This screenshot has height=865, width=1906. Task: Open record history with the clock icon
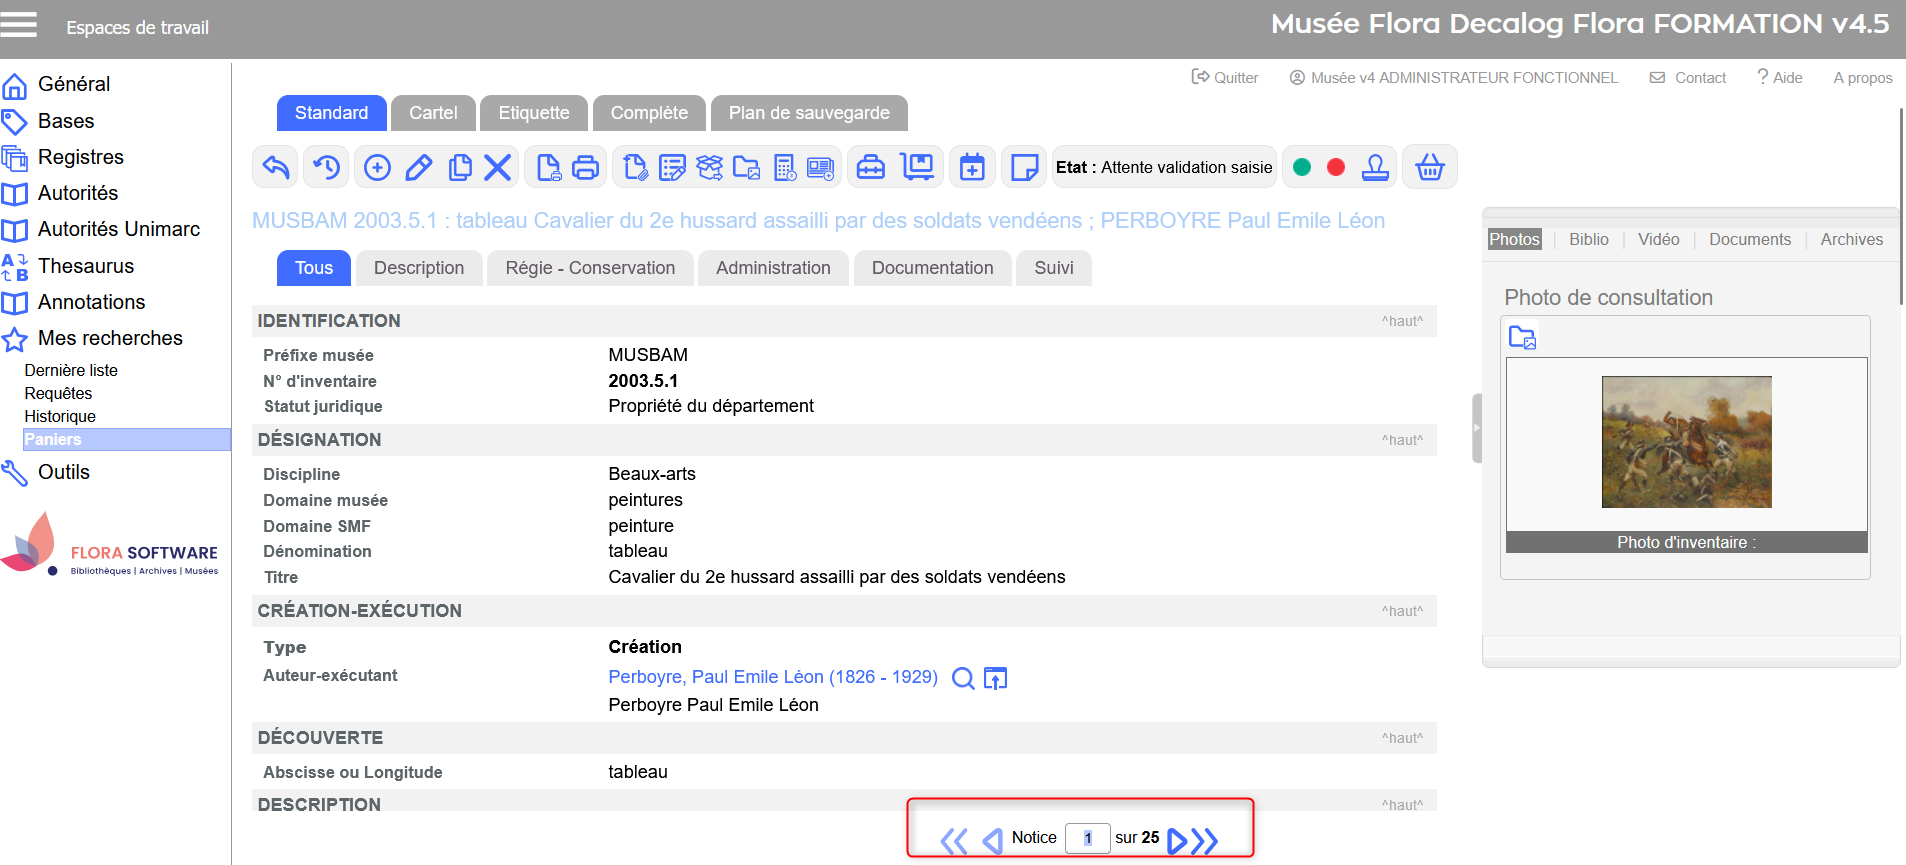[x=326, y=167]
